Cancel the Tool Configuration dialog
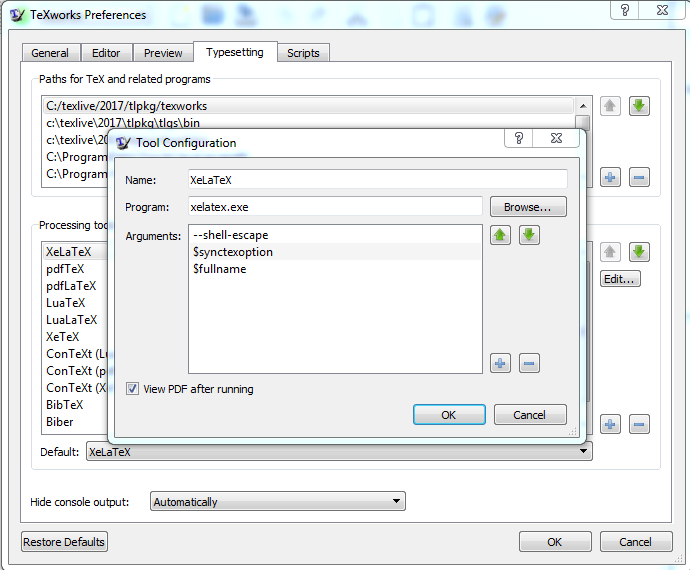 pos(530,415)
